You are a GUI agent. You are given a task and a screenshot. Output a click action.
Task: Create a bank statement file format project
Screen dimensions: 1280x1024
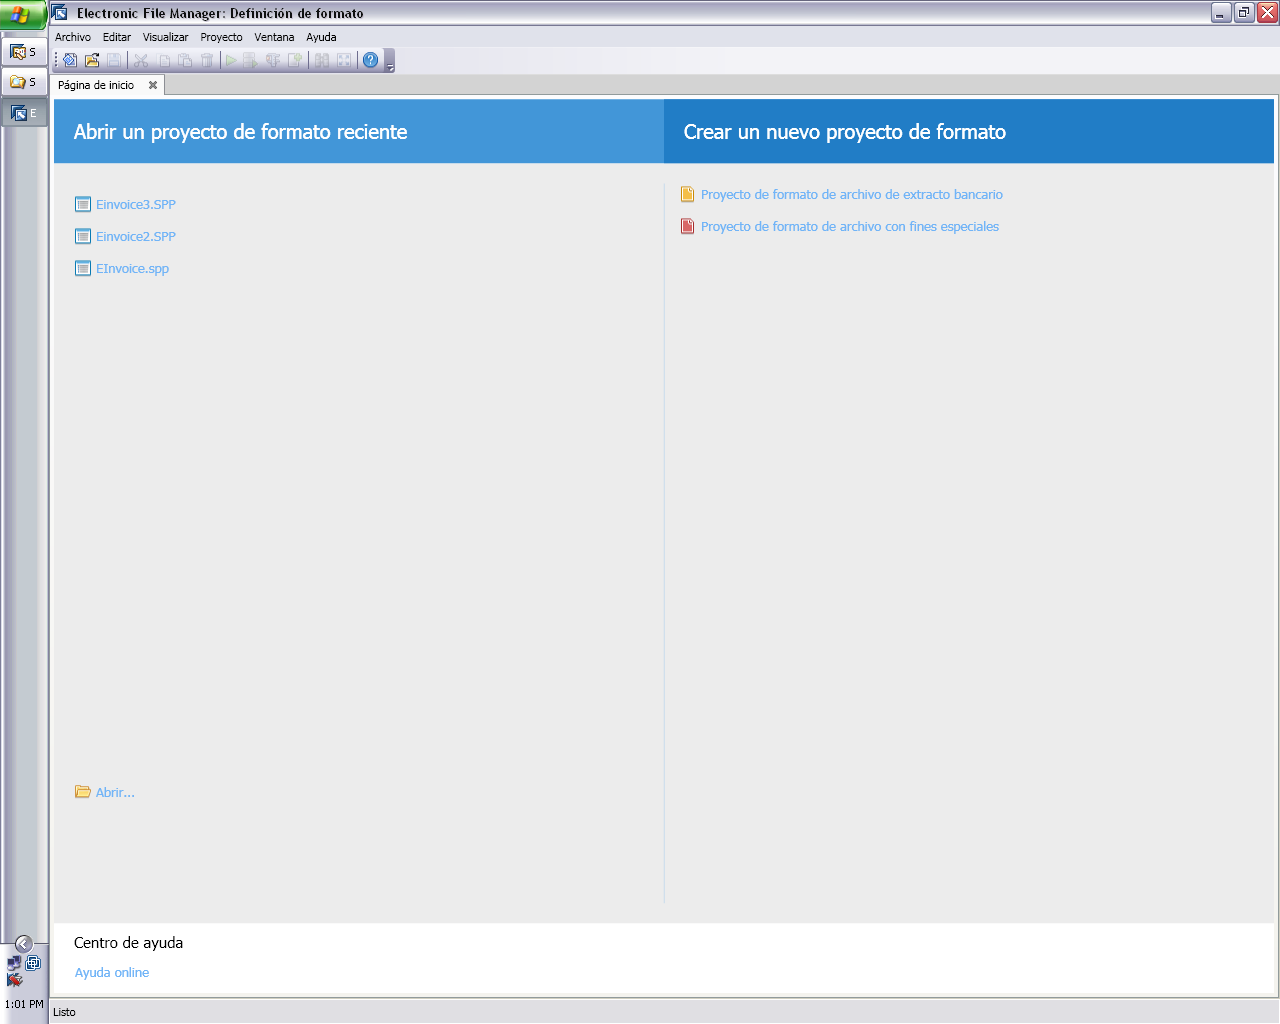point(851,194)
